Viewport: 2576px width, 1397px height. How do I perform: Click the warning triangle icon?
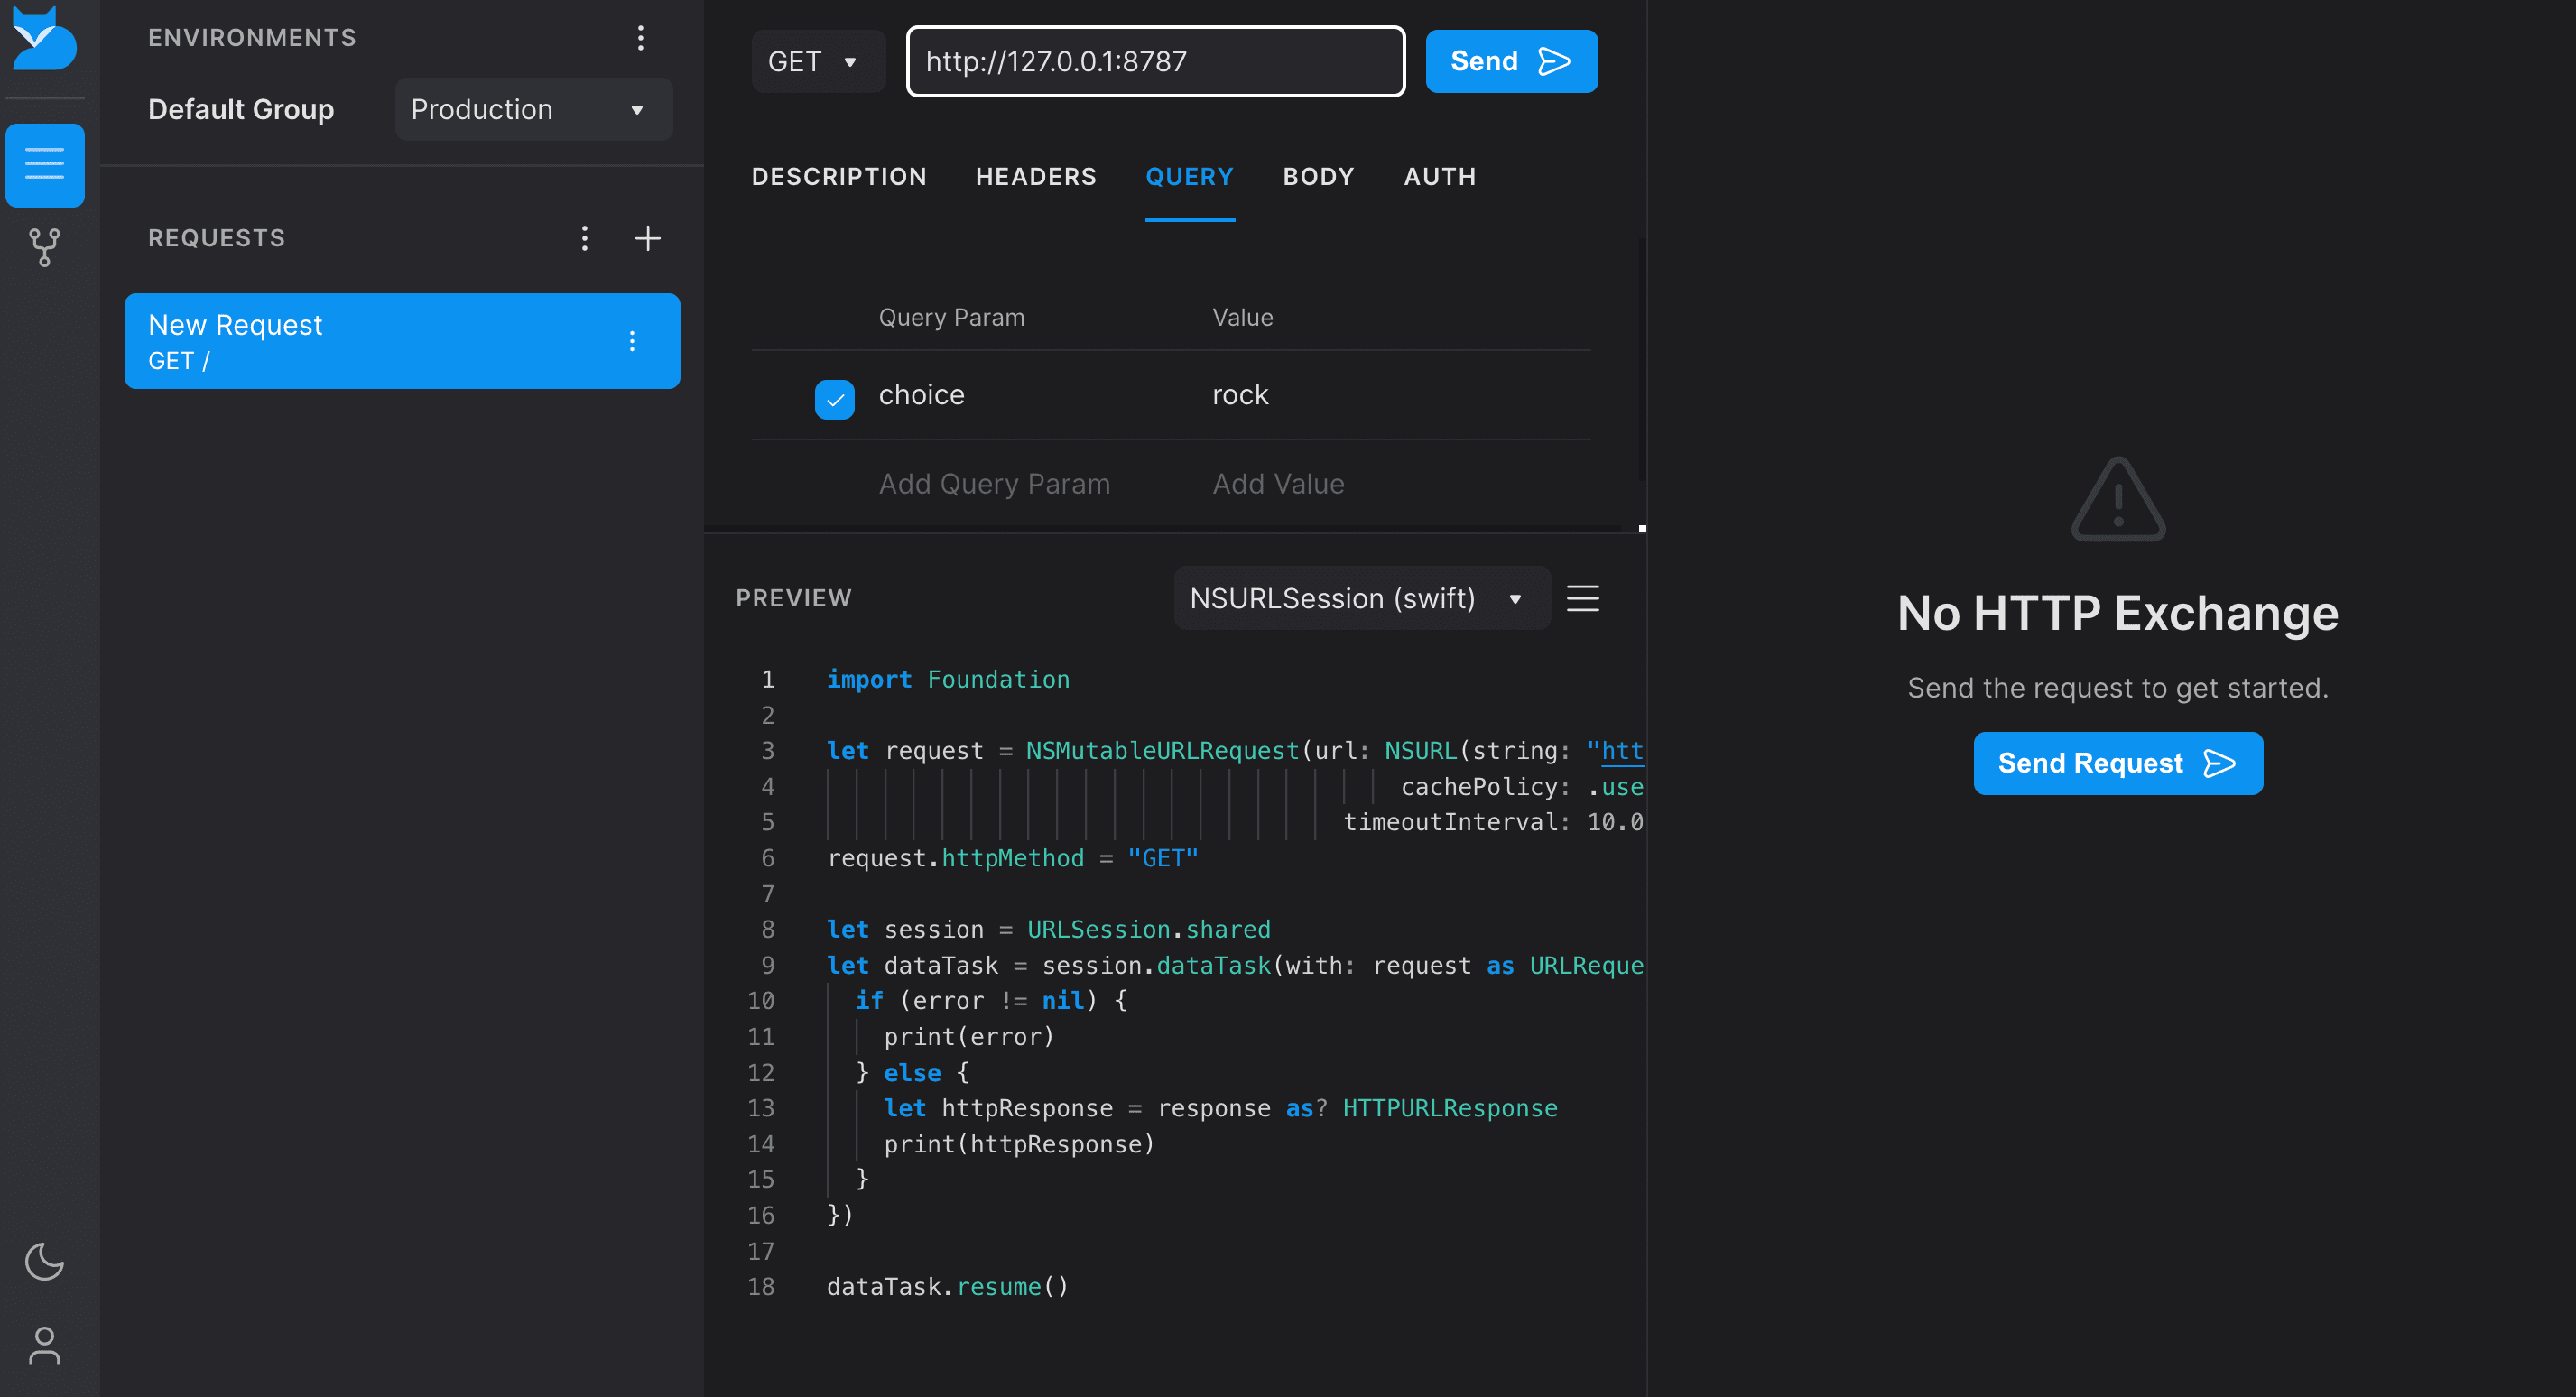[x=2118, y=499]
